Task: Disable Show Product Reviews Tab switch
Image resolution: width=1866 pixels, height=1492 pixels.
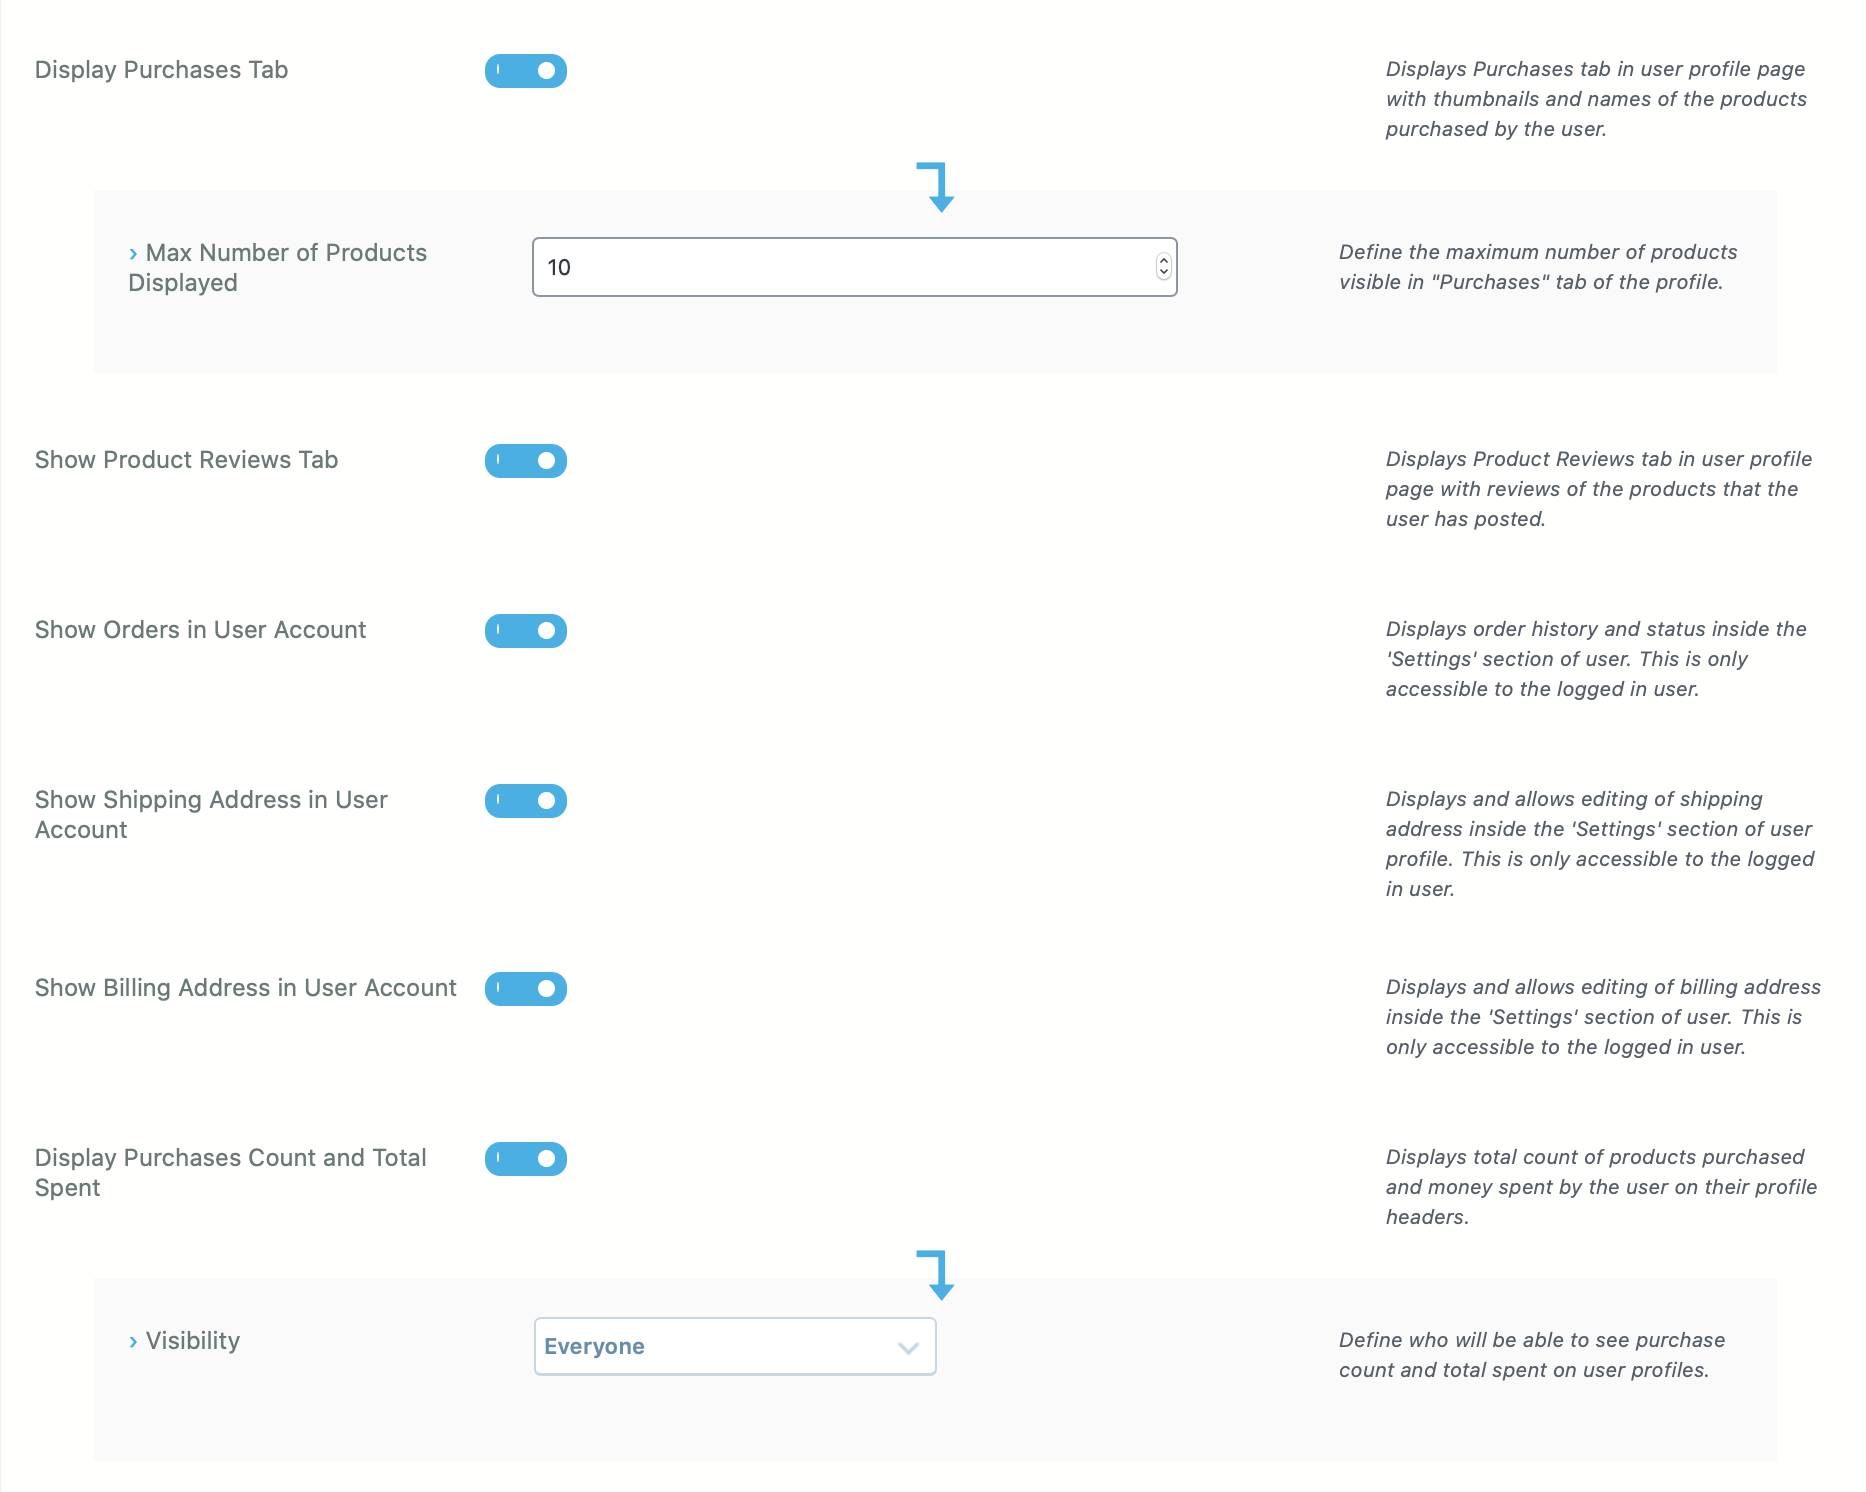Action: (x=526, y=461)
